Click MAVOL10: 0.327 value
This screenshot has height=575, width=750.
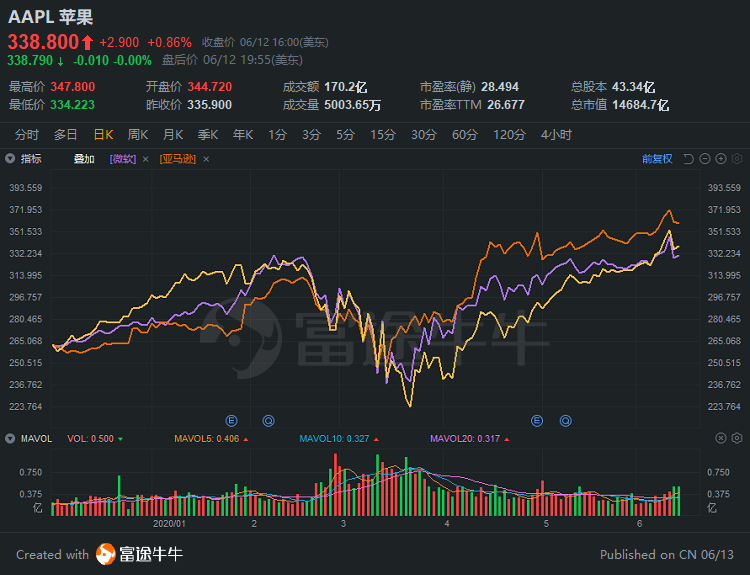pyautogui.click(x=334, y=439)
